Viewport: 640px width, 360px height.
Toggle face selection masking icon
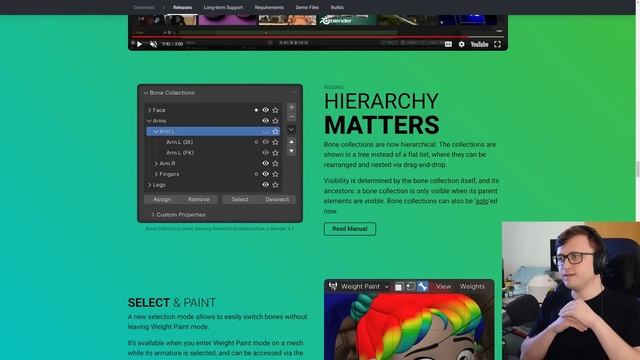click(399, 287)
